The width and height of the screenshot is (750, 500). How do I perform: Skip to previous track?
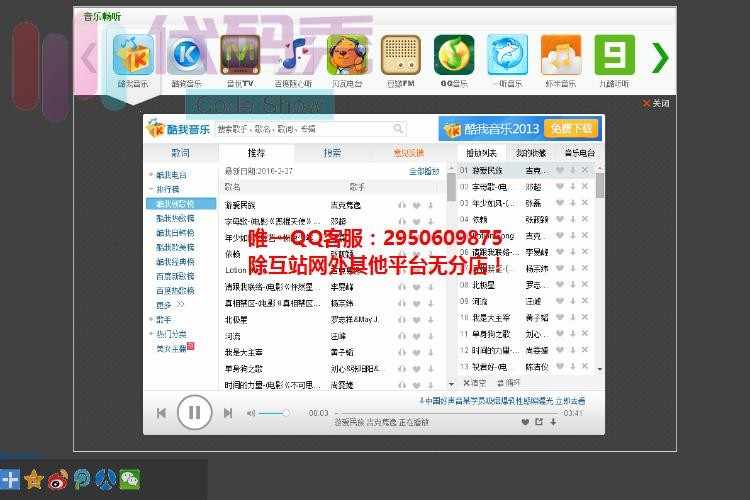(161, 413)
